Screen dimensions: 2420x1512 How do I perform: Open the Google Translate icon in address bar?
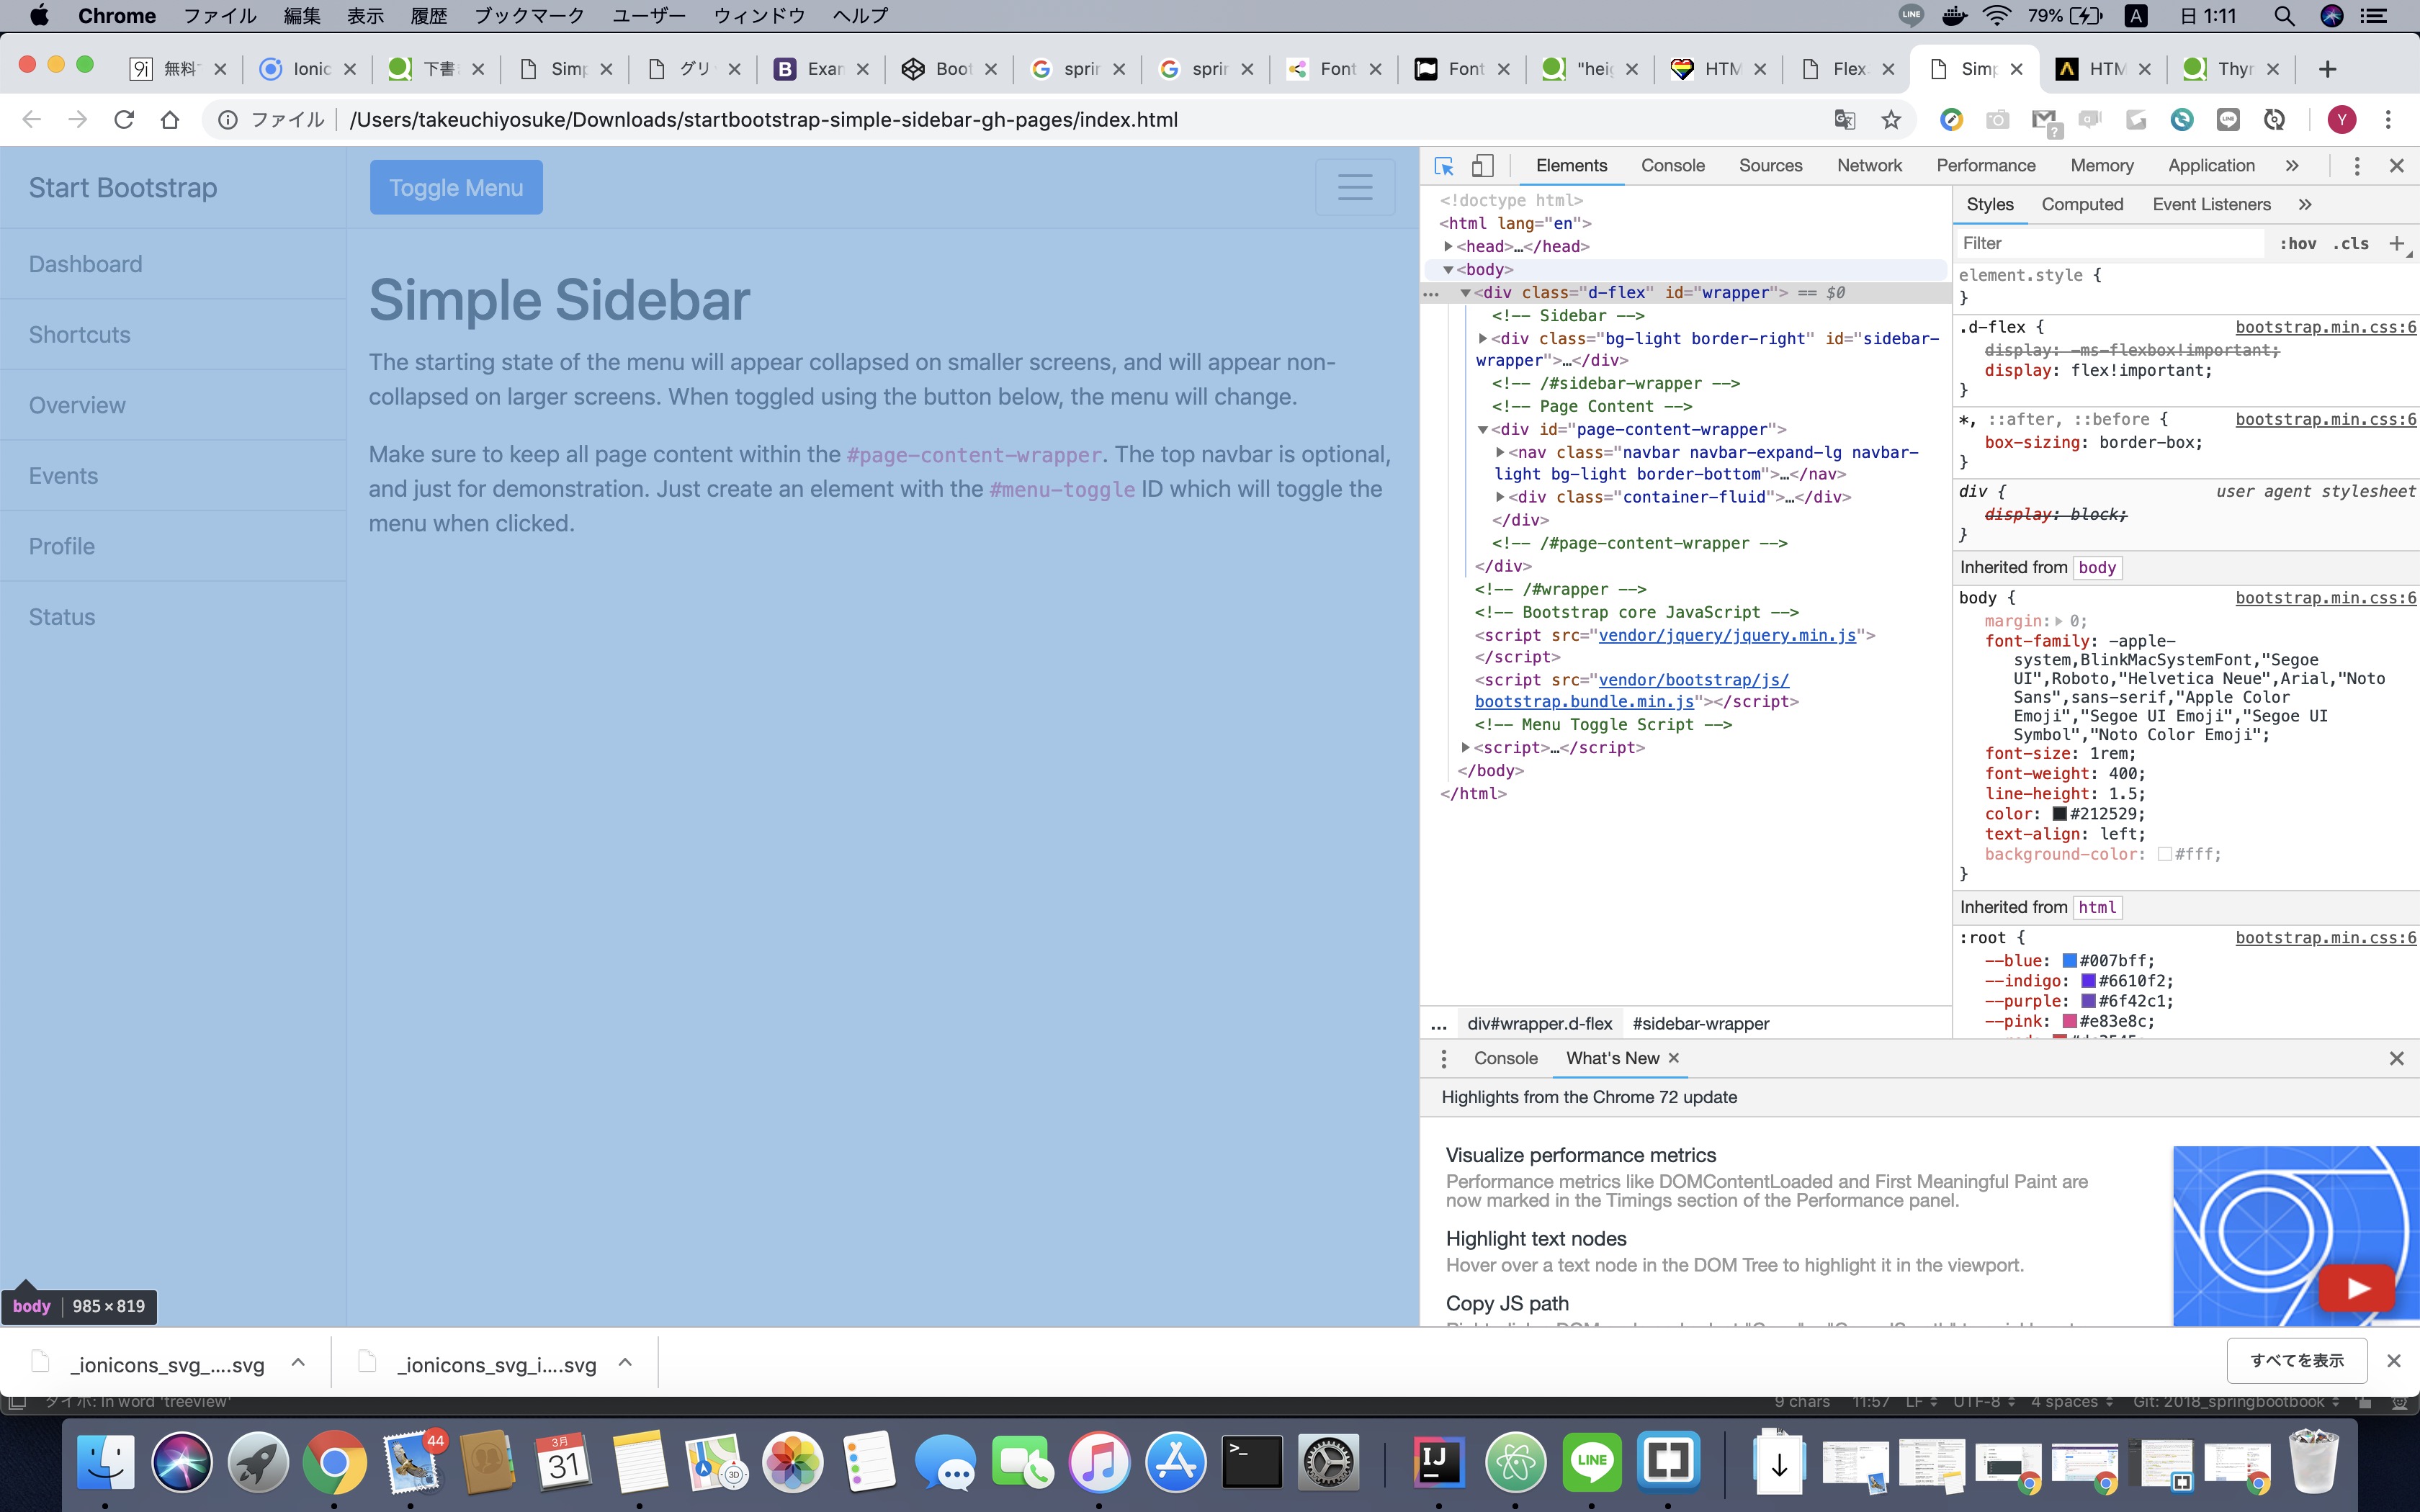point(1844,120)
